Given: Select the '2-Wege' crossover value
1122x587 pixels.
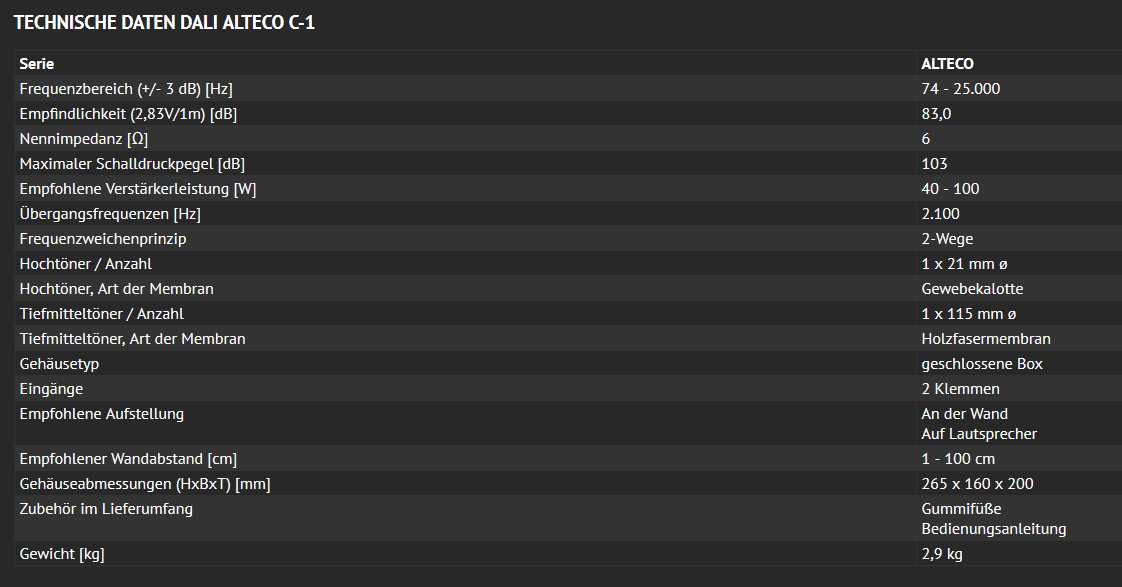Looking at the screenshot, I should [x=947, y=239].
